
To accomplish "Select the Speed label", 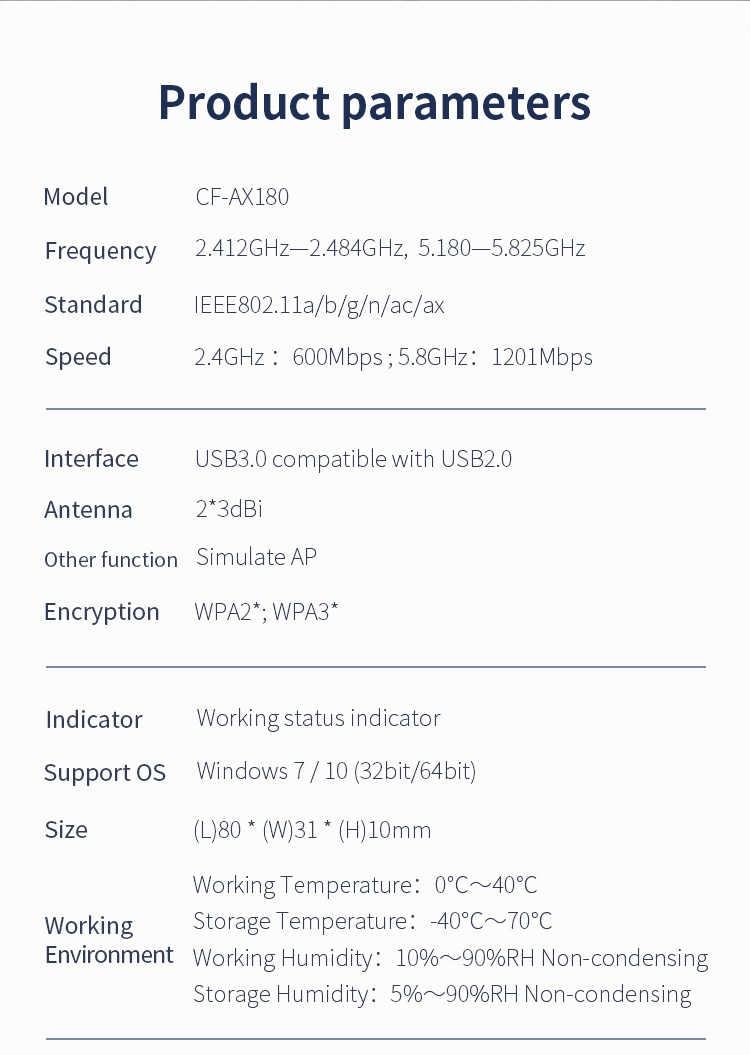I will tap(78, 357).
